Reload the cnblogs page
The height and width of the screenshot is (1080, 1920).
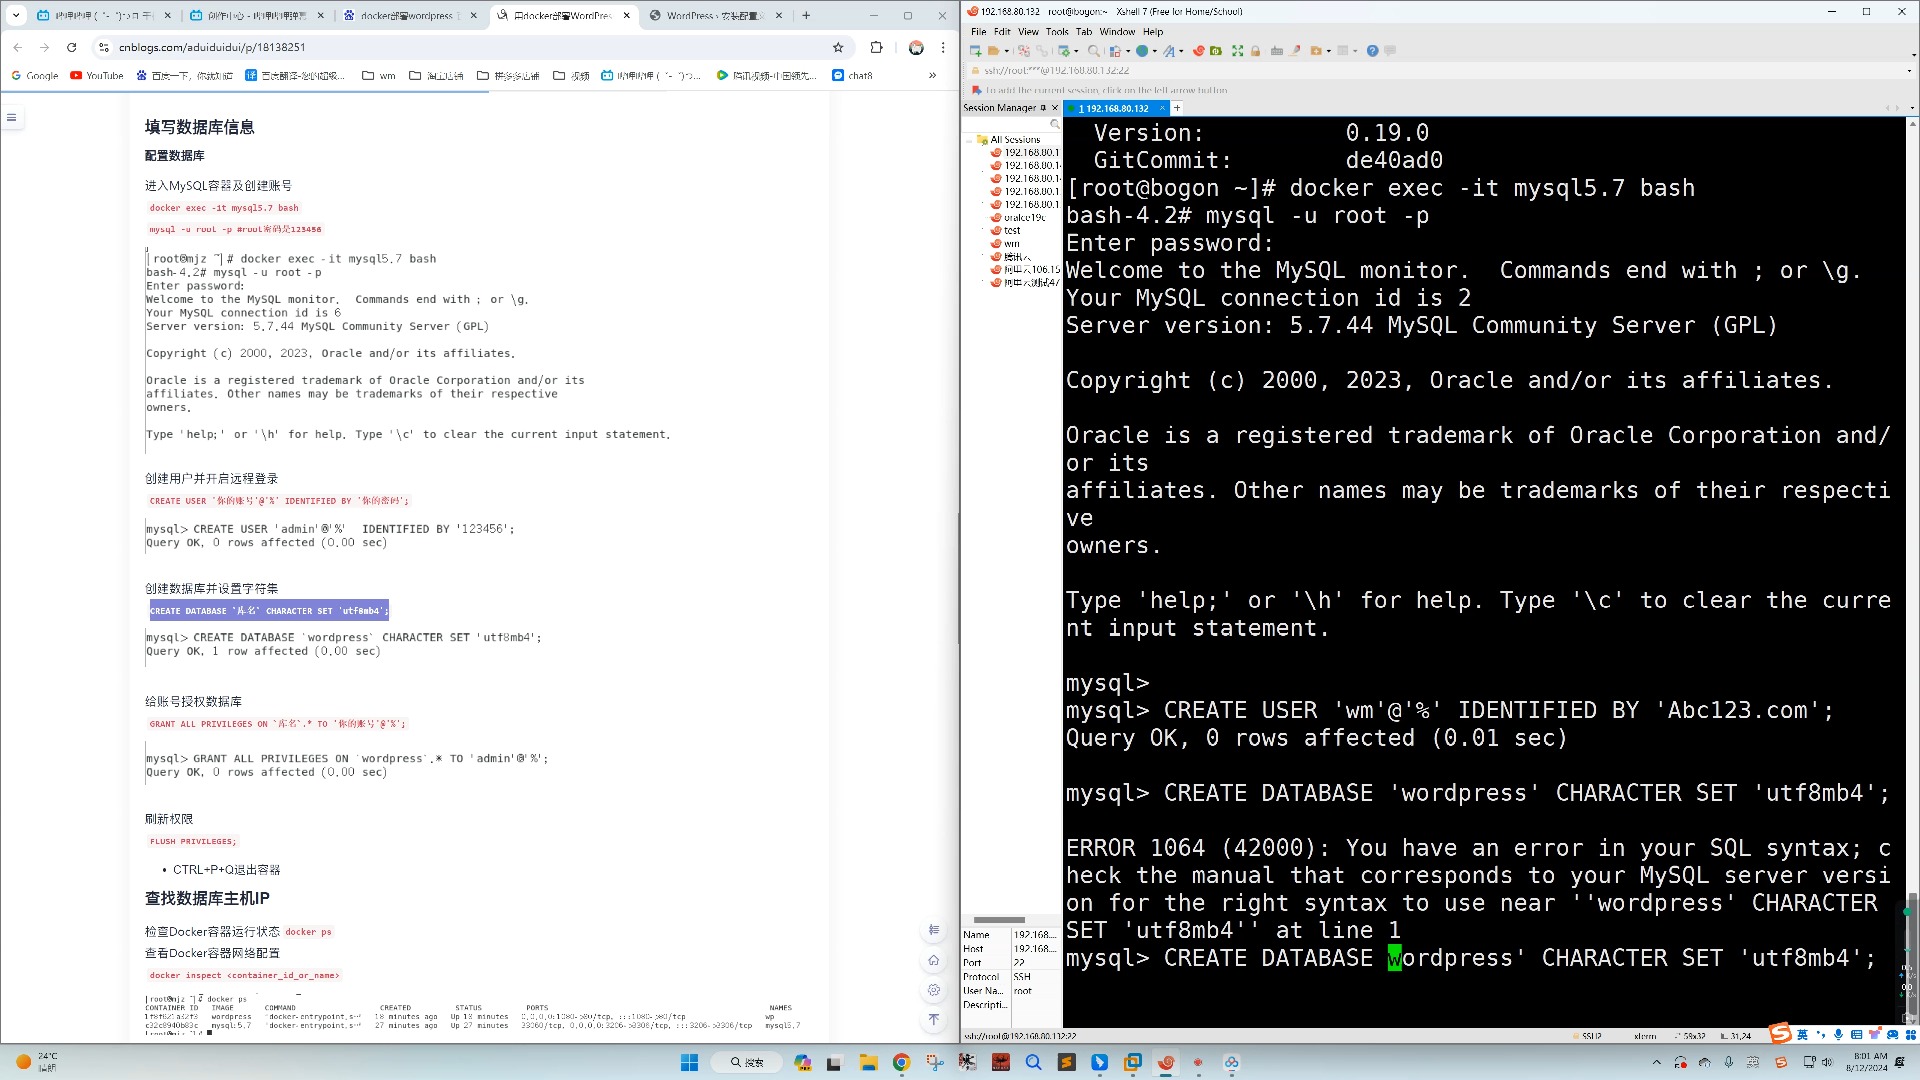72,47
